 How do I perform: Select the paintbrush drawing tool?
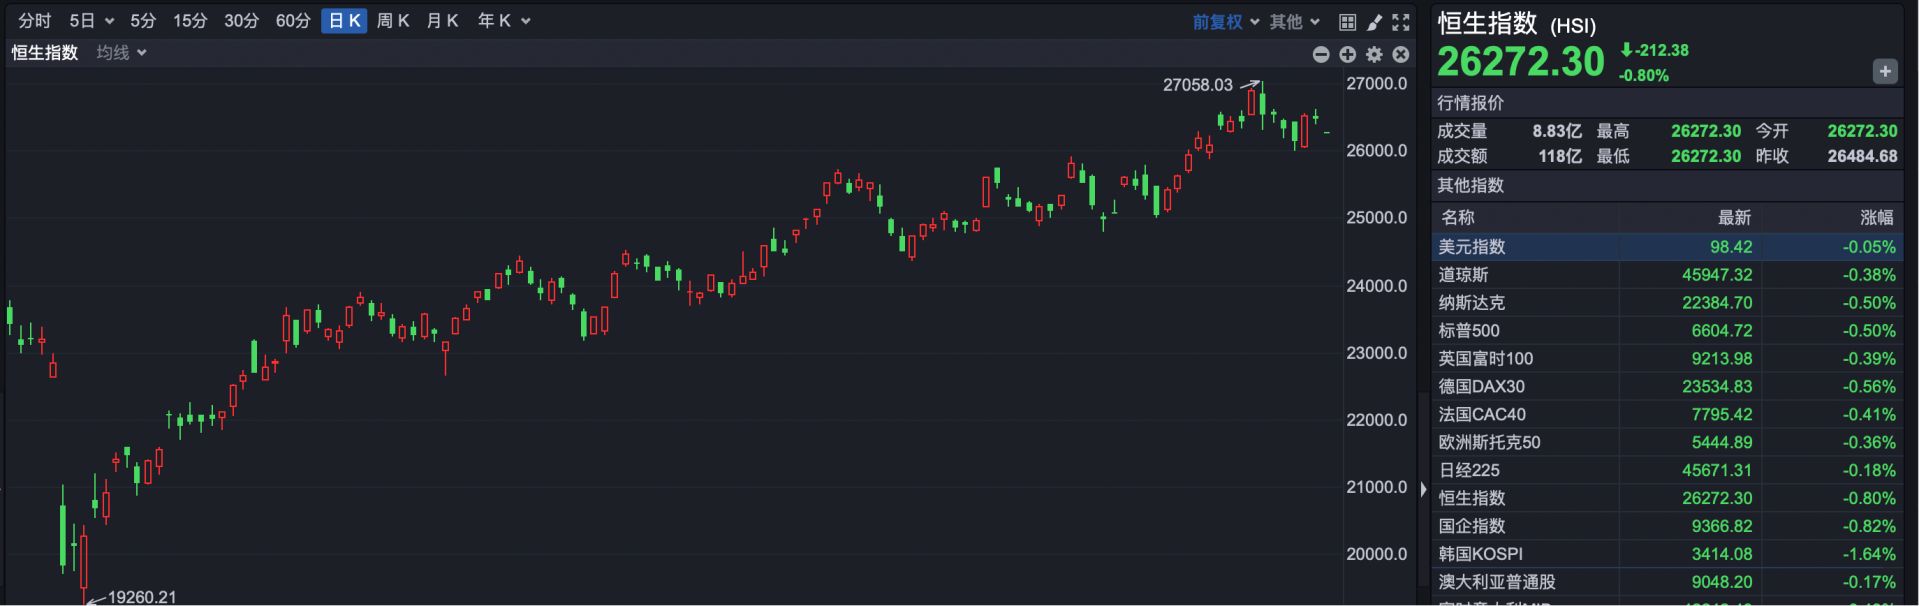click(x=1375, y=22)
